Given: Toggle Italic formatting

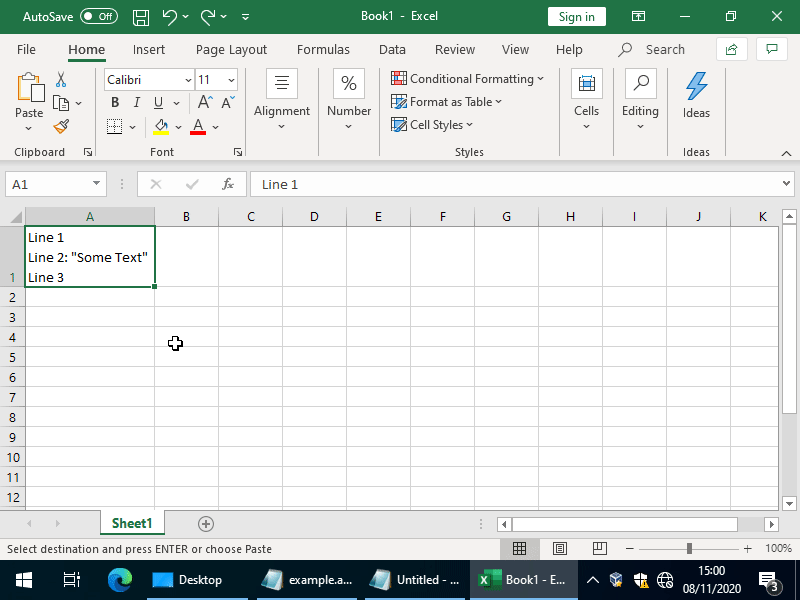Looking at the screenshot, I should point(136,103).
